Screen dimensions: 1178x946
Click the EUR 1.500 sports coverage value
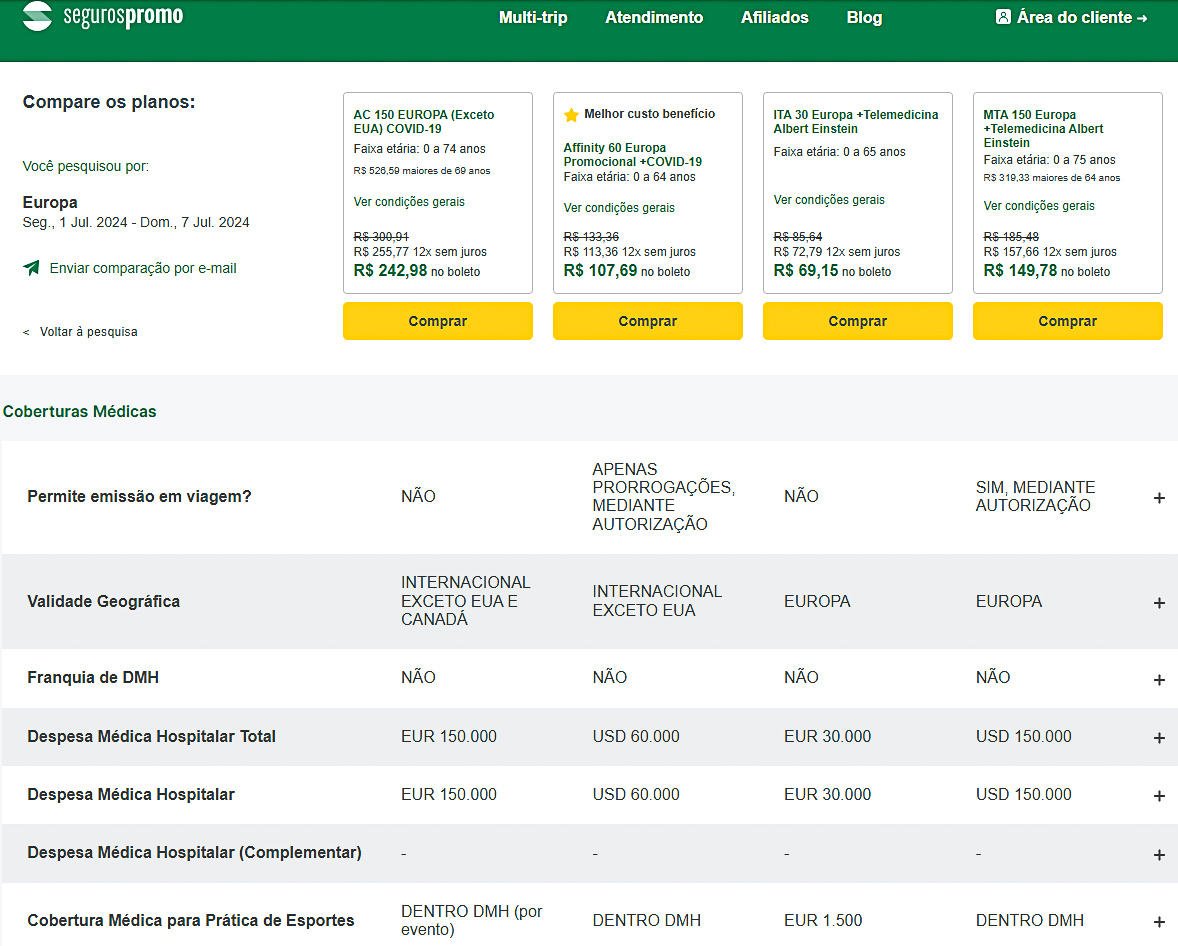[x=823, y=920]
